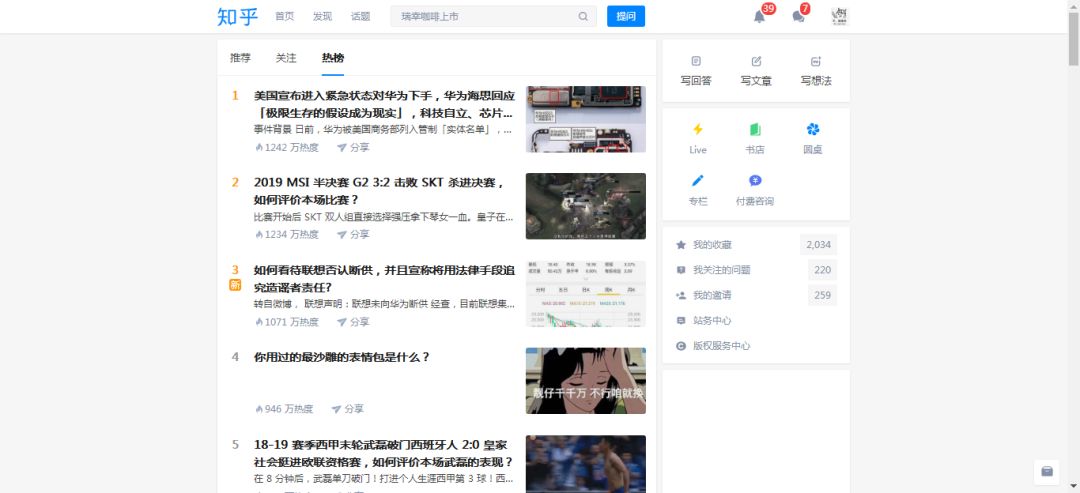Screen dimensions: 1080x493
Task: Open 你用过的最沙雕的表情包 question title
Action: coord(342,357)
